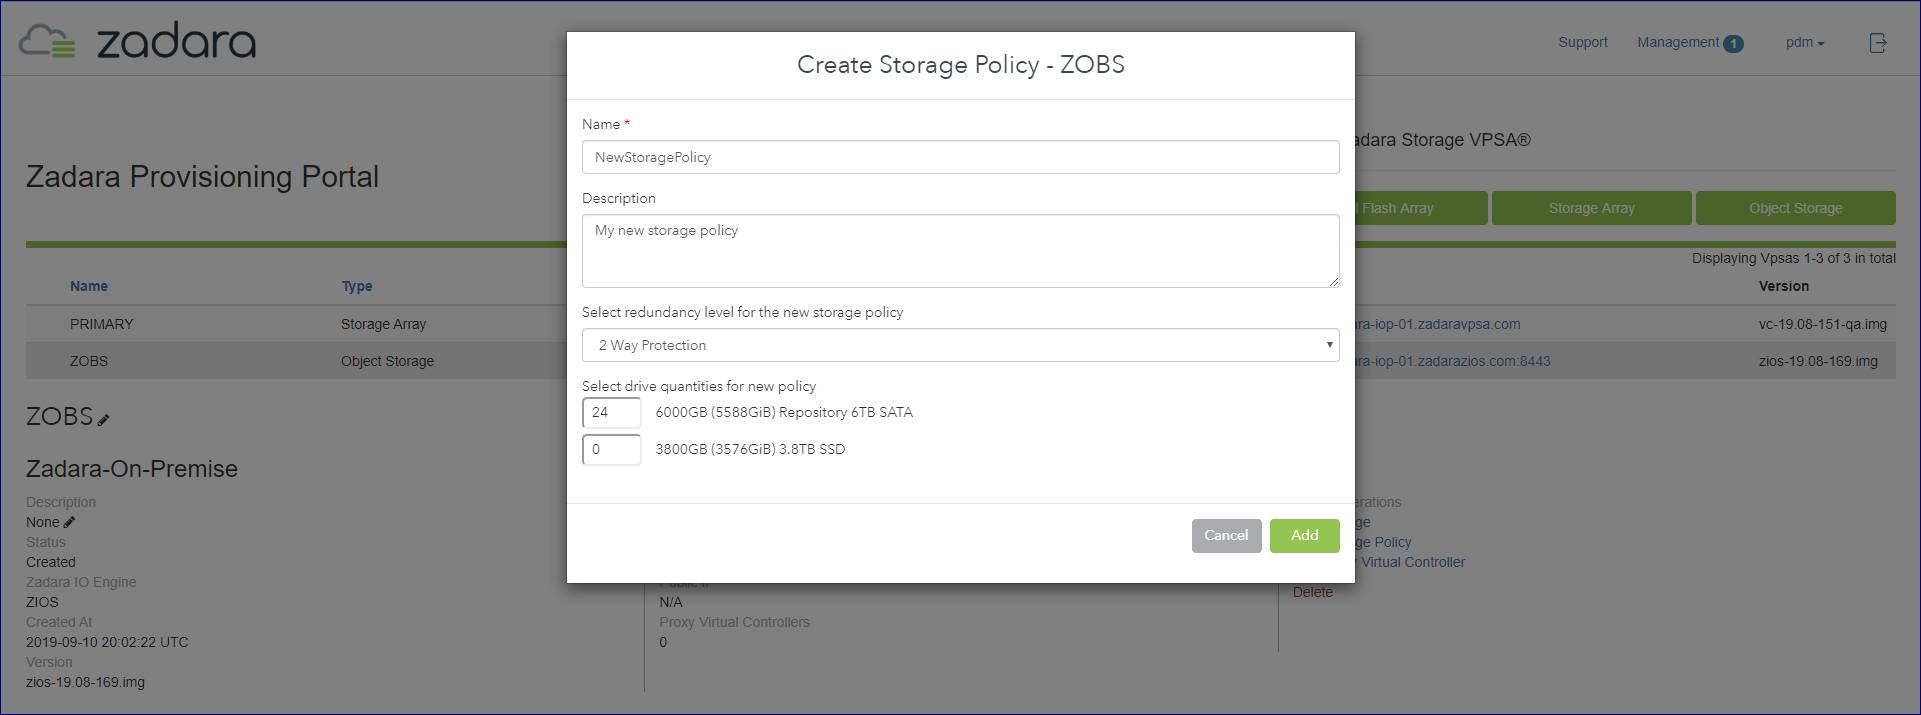The image size is (1921, 715).
Task: Sort by Name column header
Action: pos(89,286)
